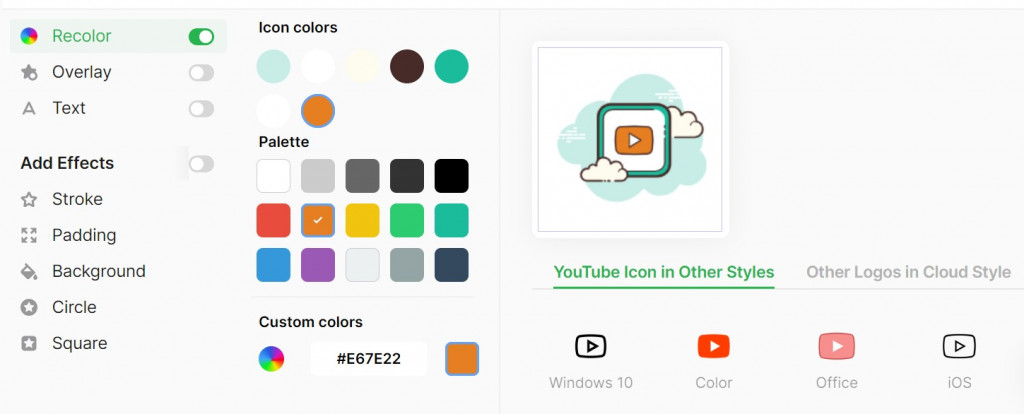Pick black from the palette
Image resolution: width=1024 pixels, height=414 pixels.
point(451,176)
